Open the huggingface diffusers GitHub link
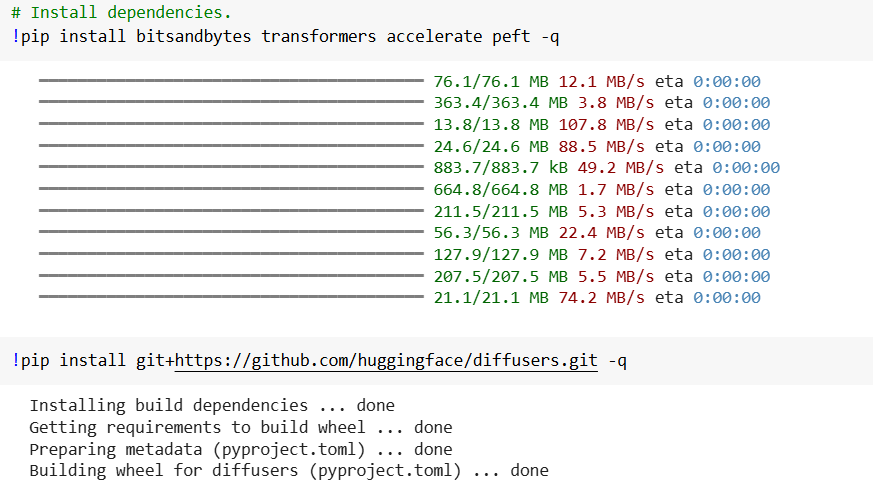Image resolution: width=873 pixels, height=491 pixels. tap(385, 360)
